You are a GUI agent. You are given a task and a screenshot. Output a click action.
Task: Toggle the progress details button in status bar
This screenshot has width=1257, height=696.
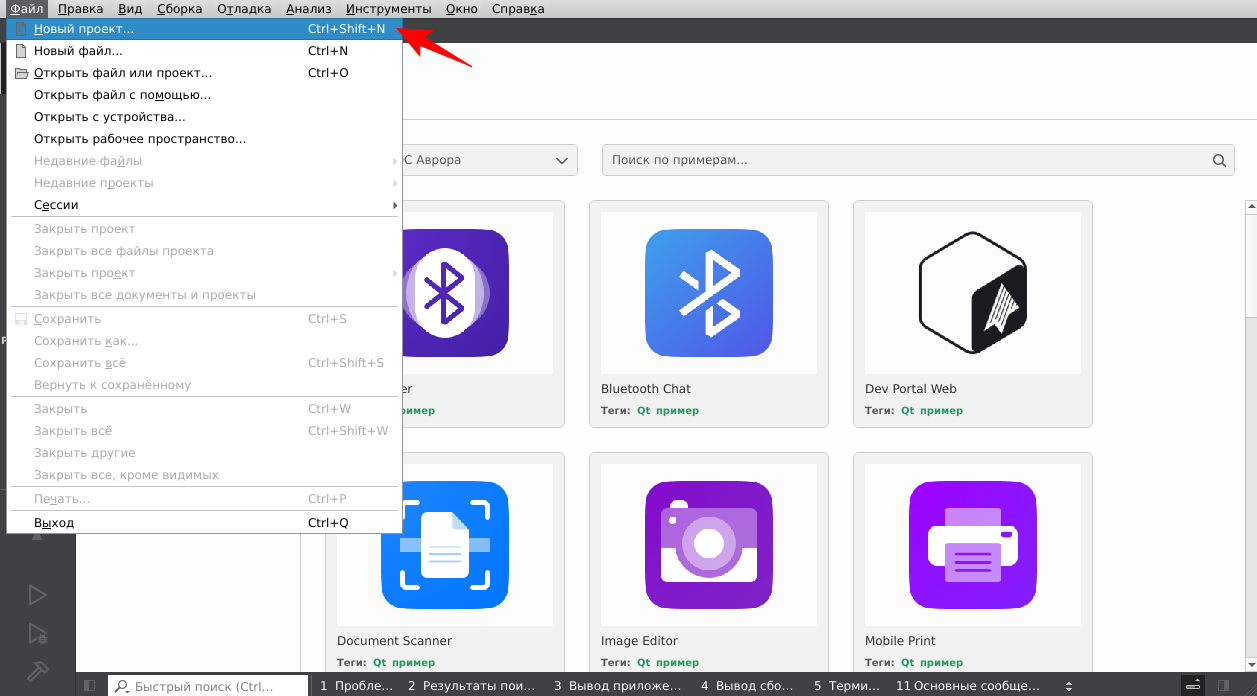(x=1192, y=686)
